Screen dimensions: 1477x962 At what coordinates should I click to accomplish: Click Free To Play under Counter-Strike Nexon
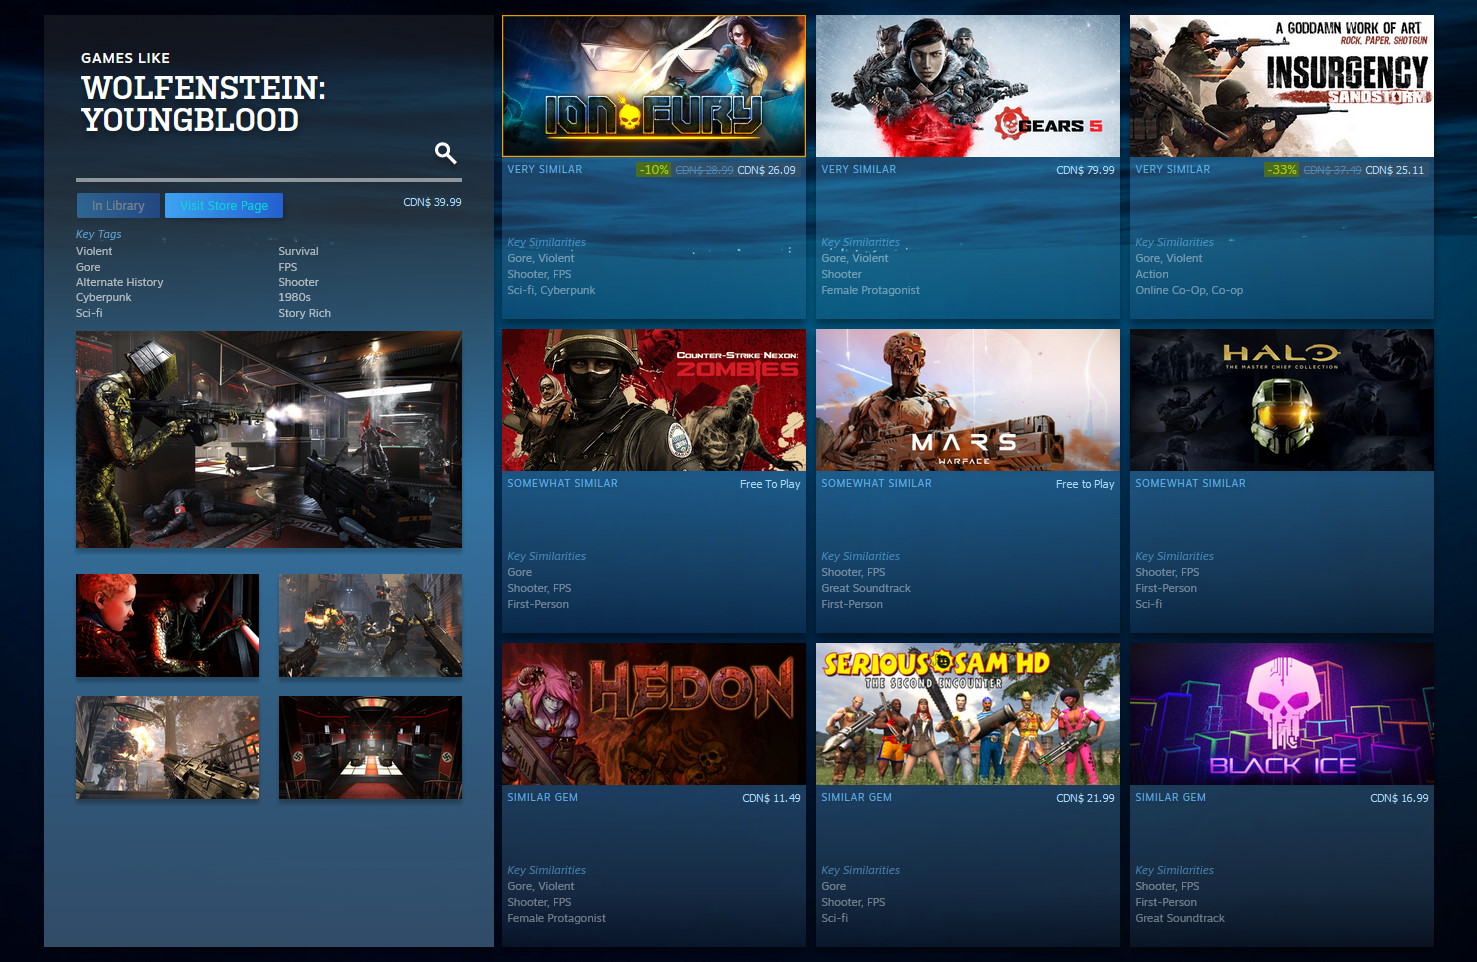click(x=770, y=484)
